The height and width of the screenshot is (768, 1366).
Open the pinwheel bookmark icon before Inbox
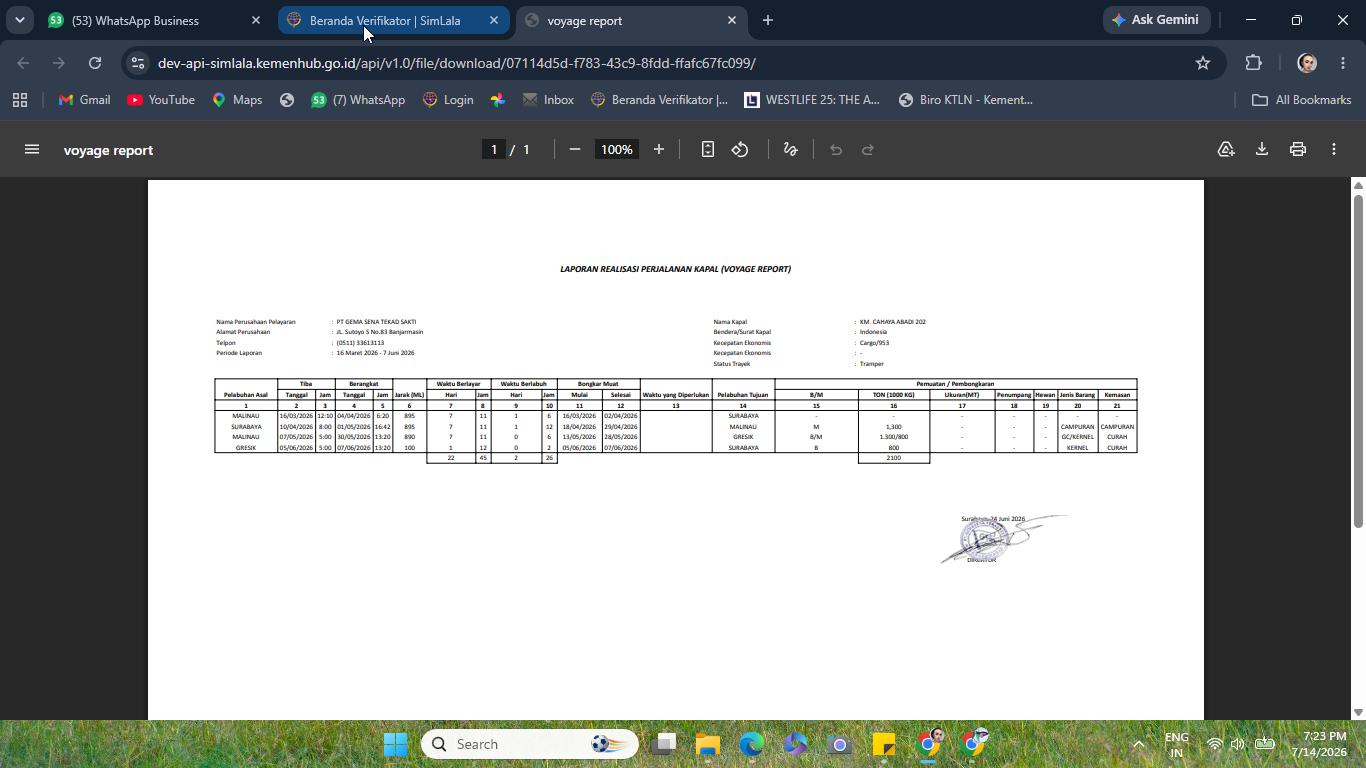coord(497,100)
